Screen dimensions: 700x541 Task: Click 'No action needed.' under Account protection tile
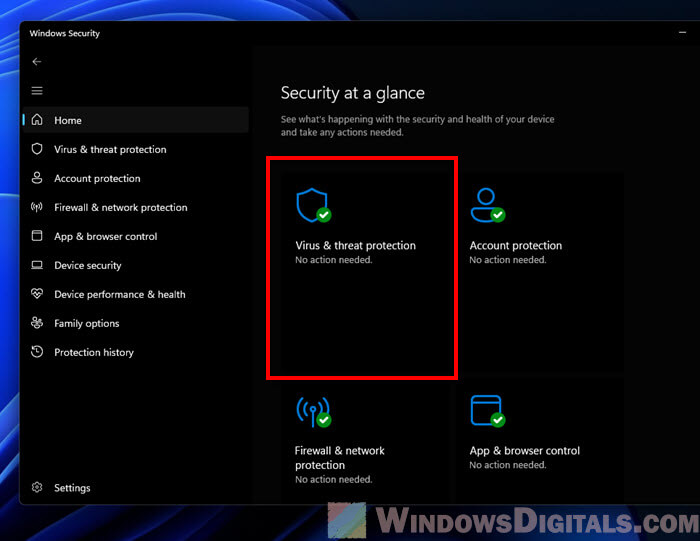pyautogui.click(x=508, y=260)
